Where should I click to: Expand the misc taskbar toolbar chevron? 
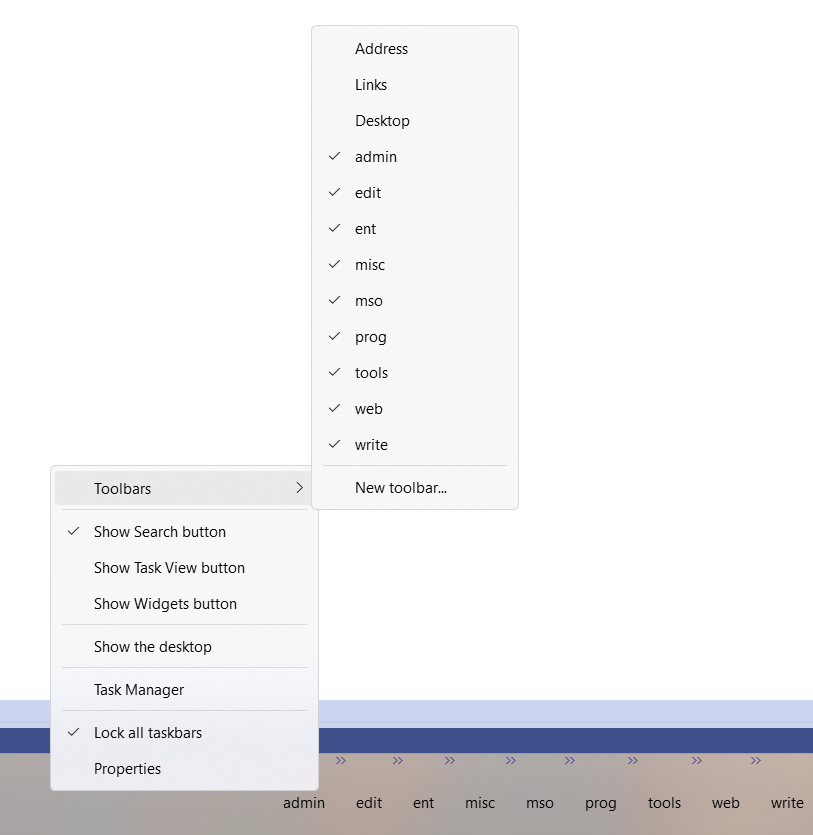(x=511, y=760)
